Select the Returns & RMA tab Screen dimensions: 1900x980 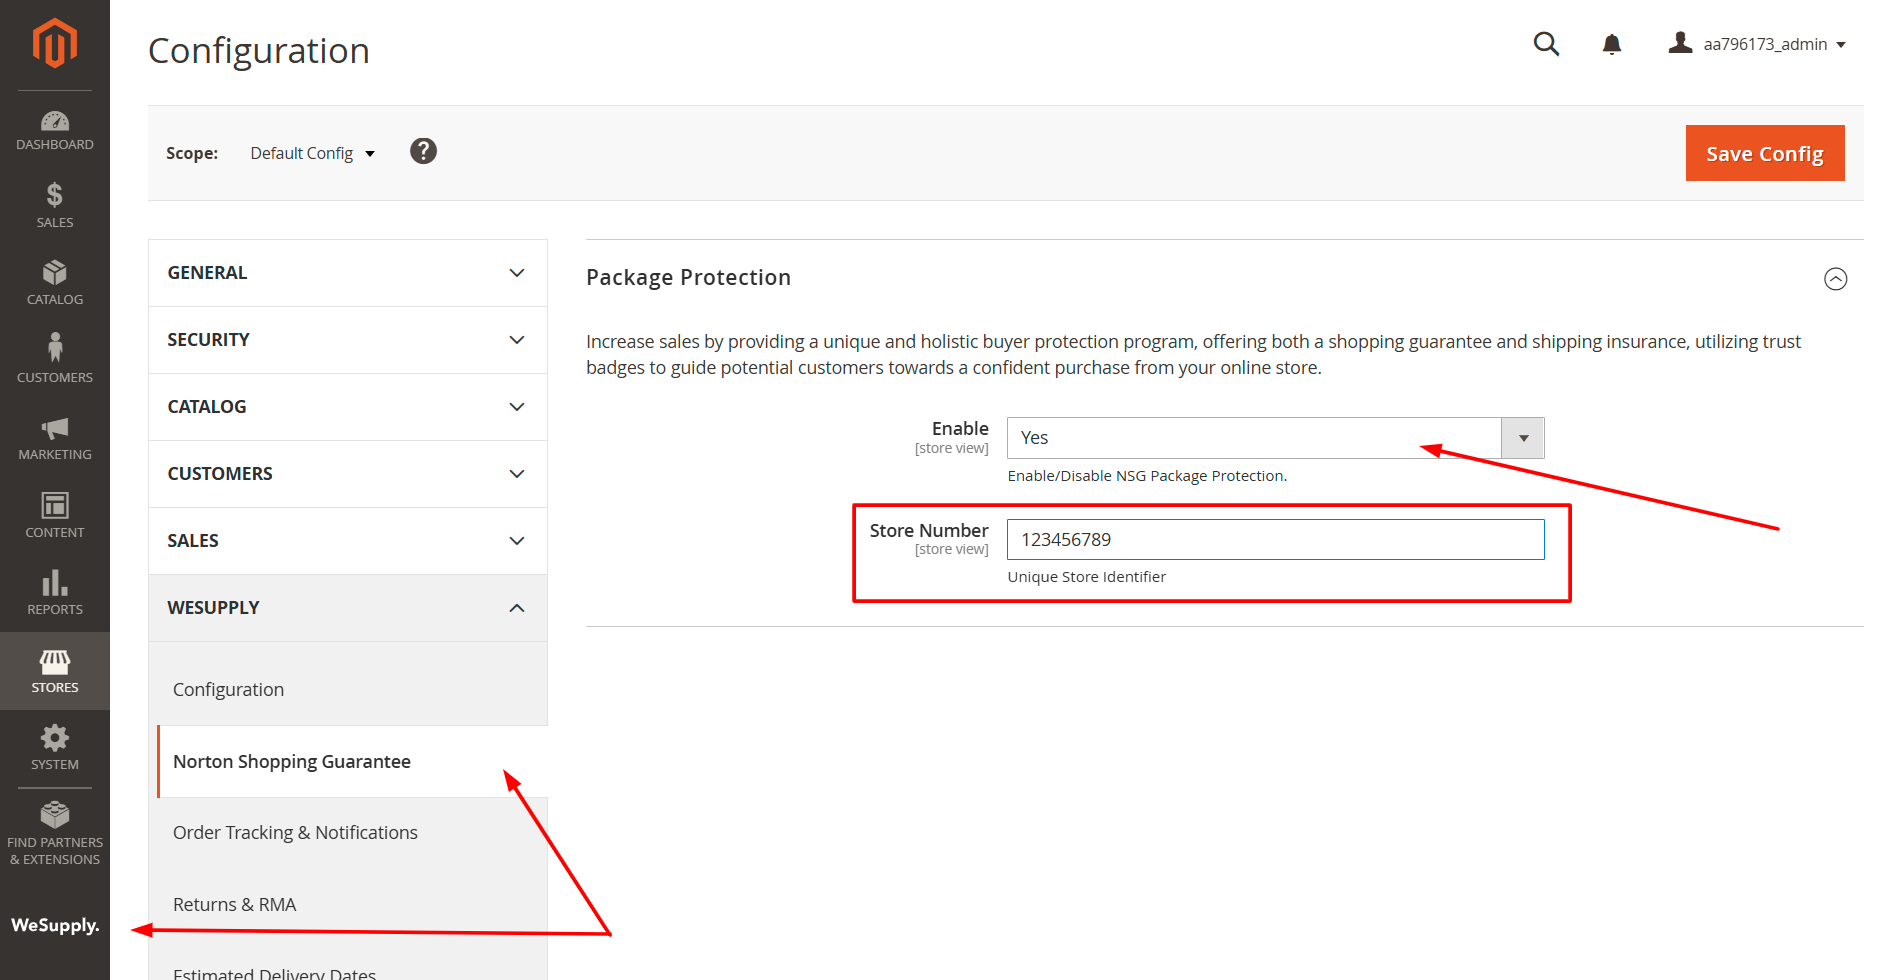(x=352, y=905)
